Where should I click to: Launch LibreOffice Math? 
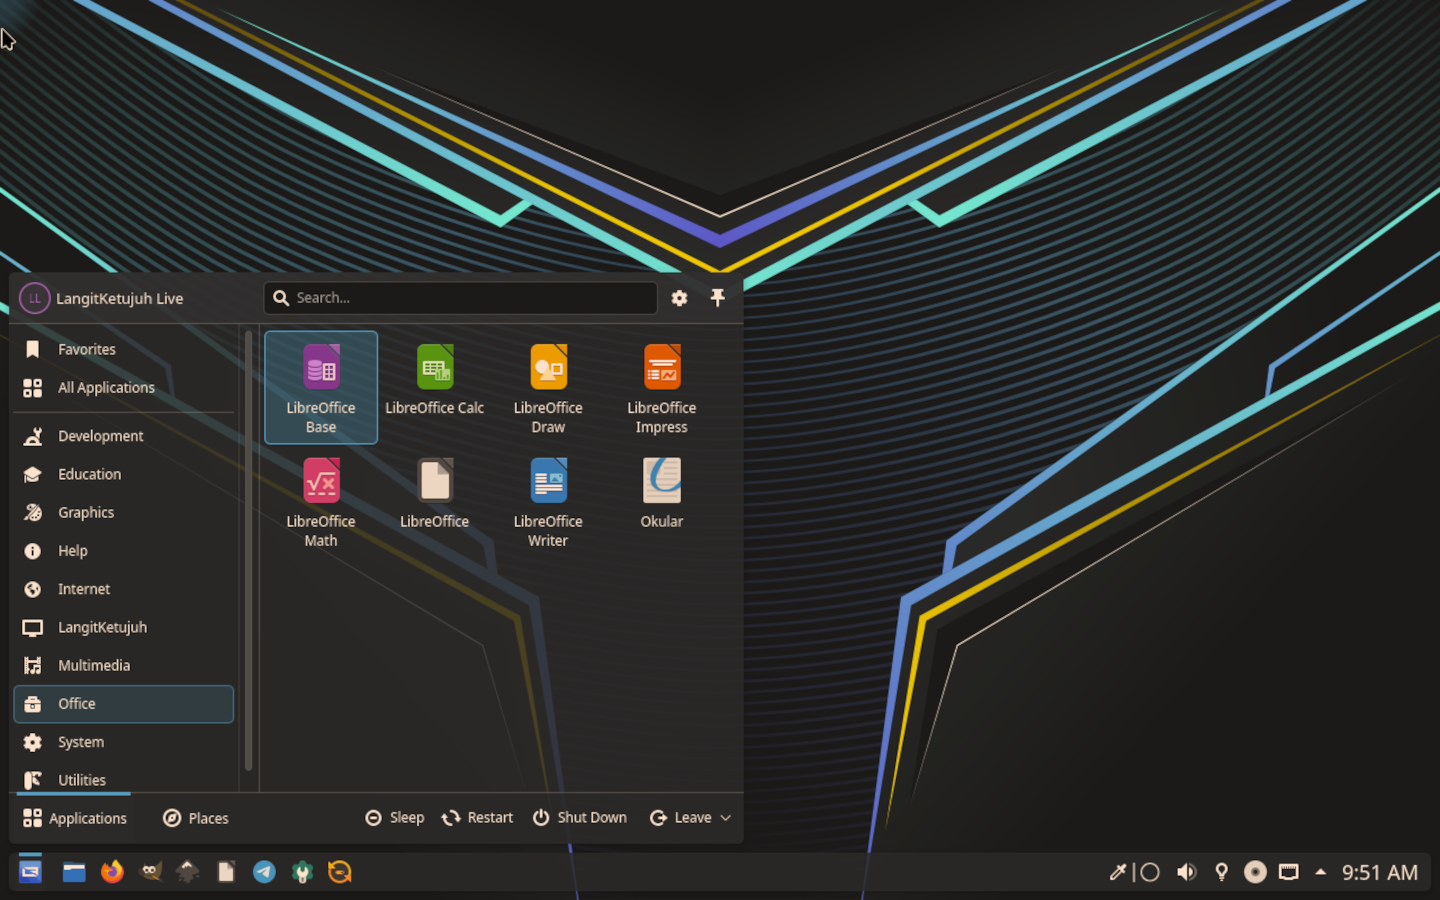coord(321,499)
